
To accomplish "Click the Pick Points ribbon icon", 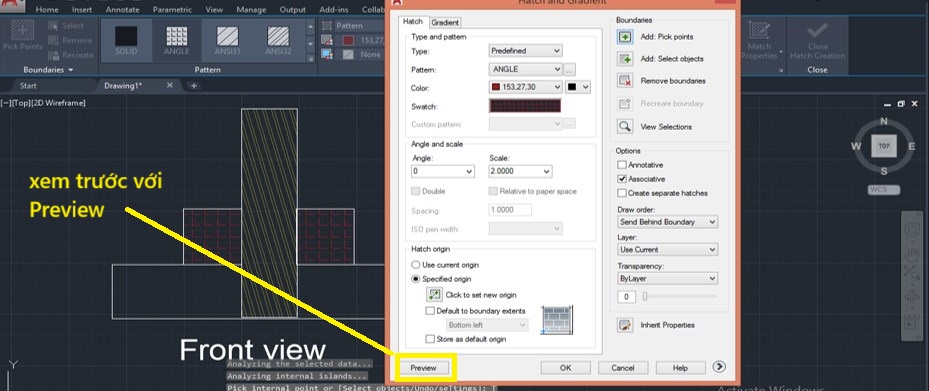I will 23,36.
